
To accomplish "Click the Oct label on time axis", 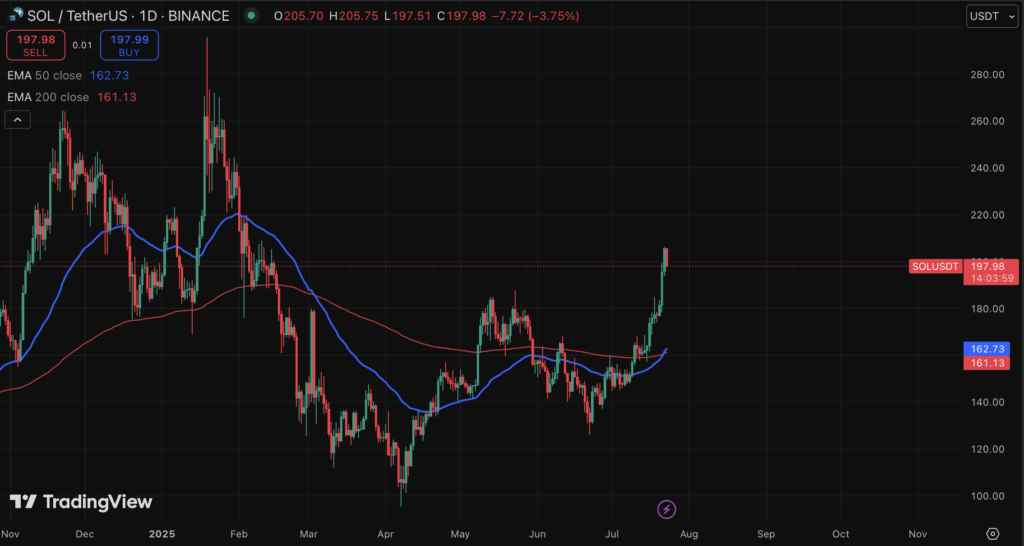I will (x=841, y=533).
